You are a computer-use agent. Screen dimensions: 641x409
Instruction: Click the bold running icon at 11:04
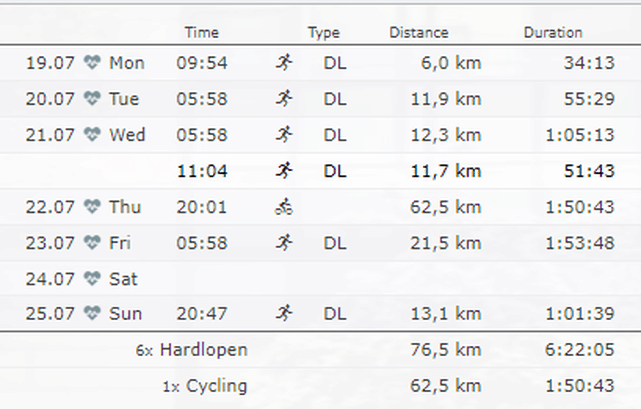(x=284, y=171)
